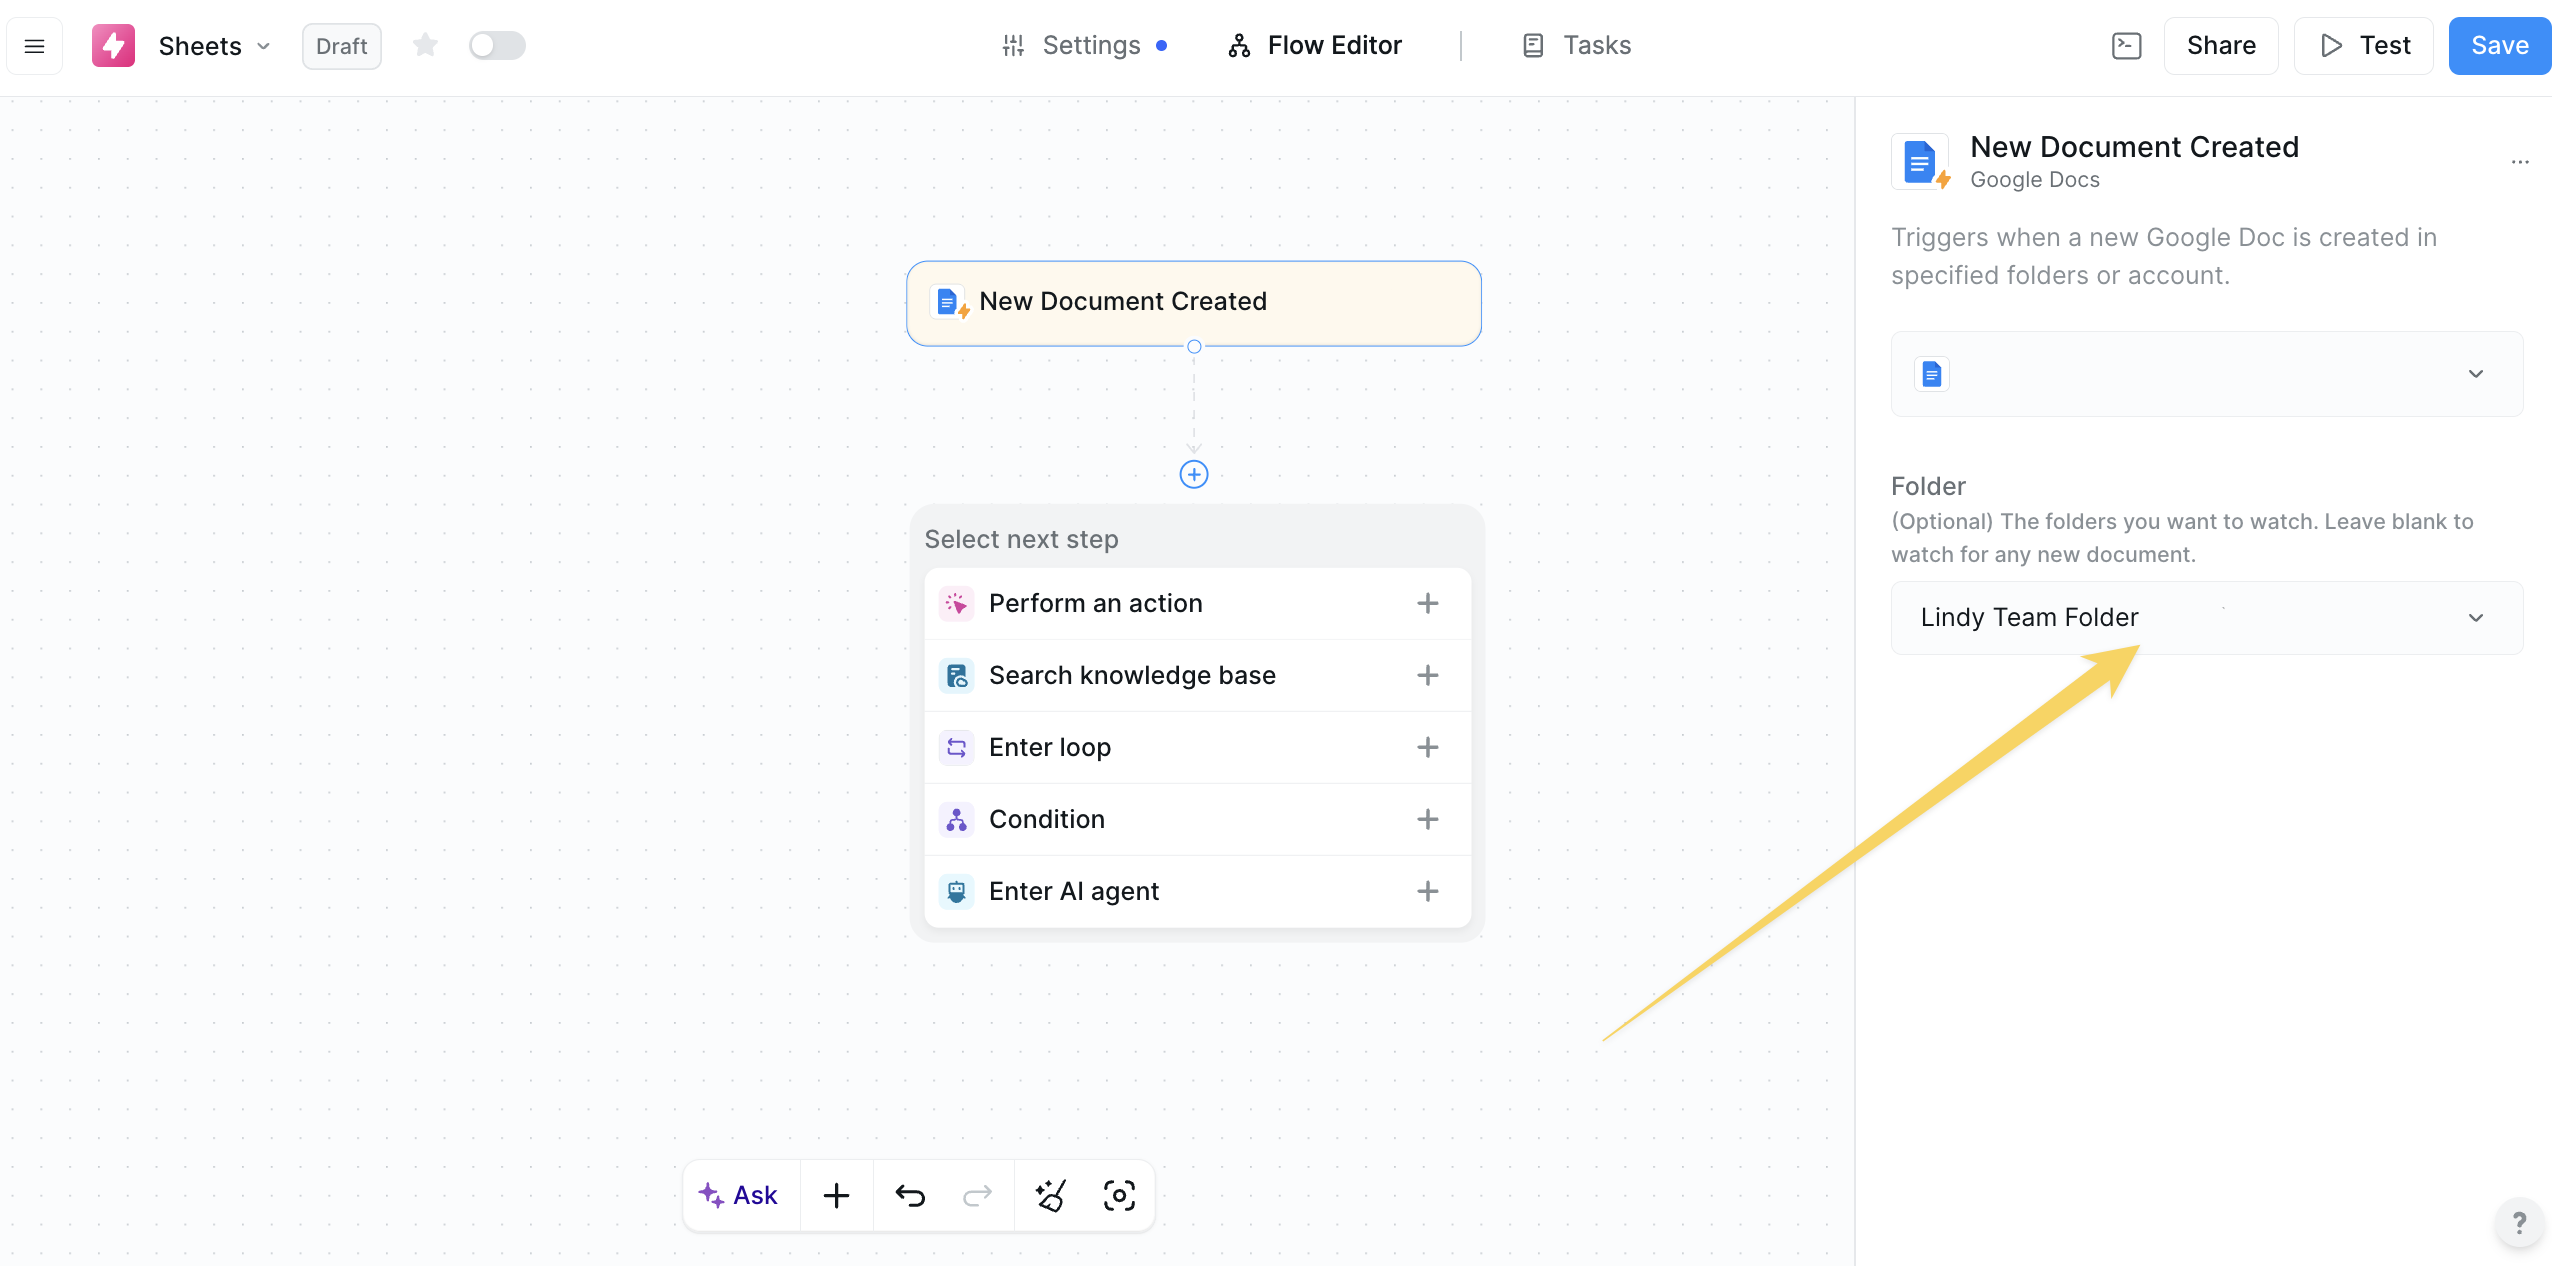The height and width of the screenshot is (1266, 2552).
Task: Click the undo arrow in bottom toolbar
Action: [910, 1195]
